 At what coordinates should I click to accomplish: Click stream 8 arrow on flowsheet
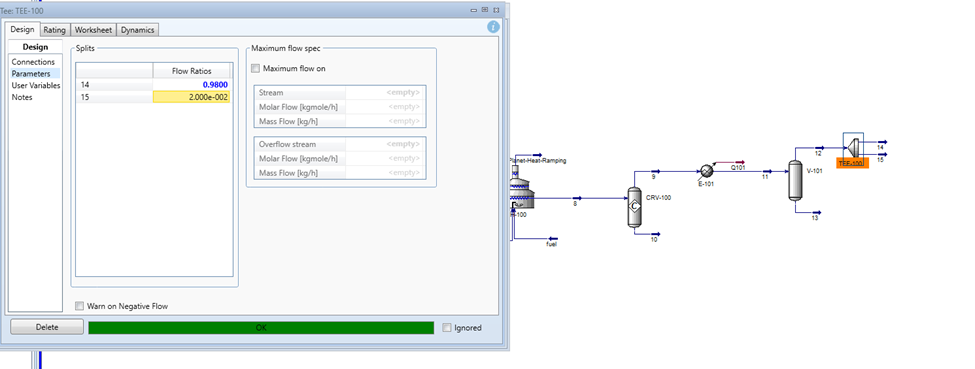576,199
